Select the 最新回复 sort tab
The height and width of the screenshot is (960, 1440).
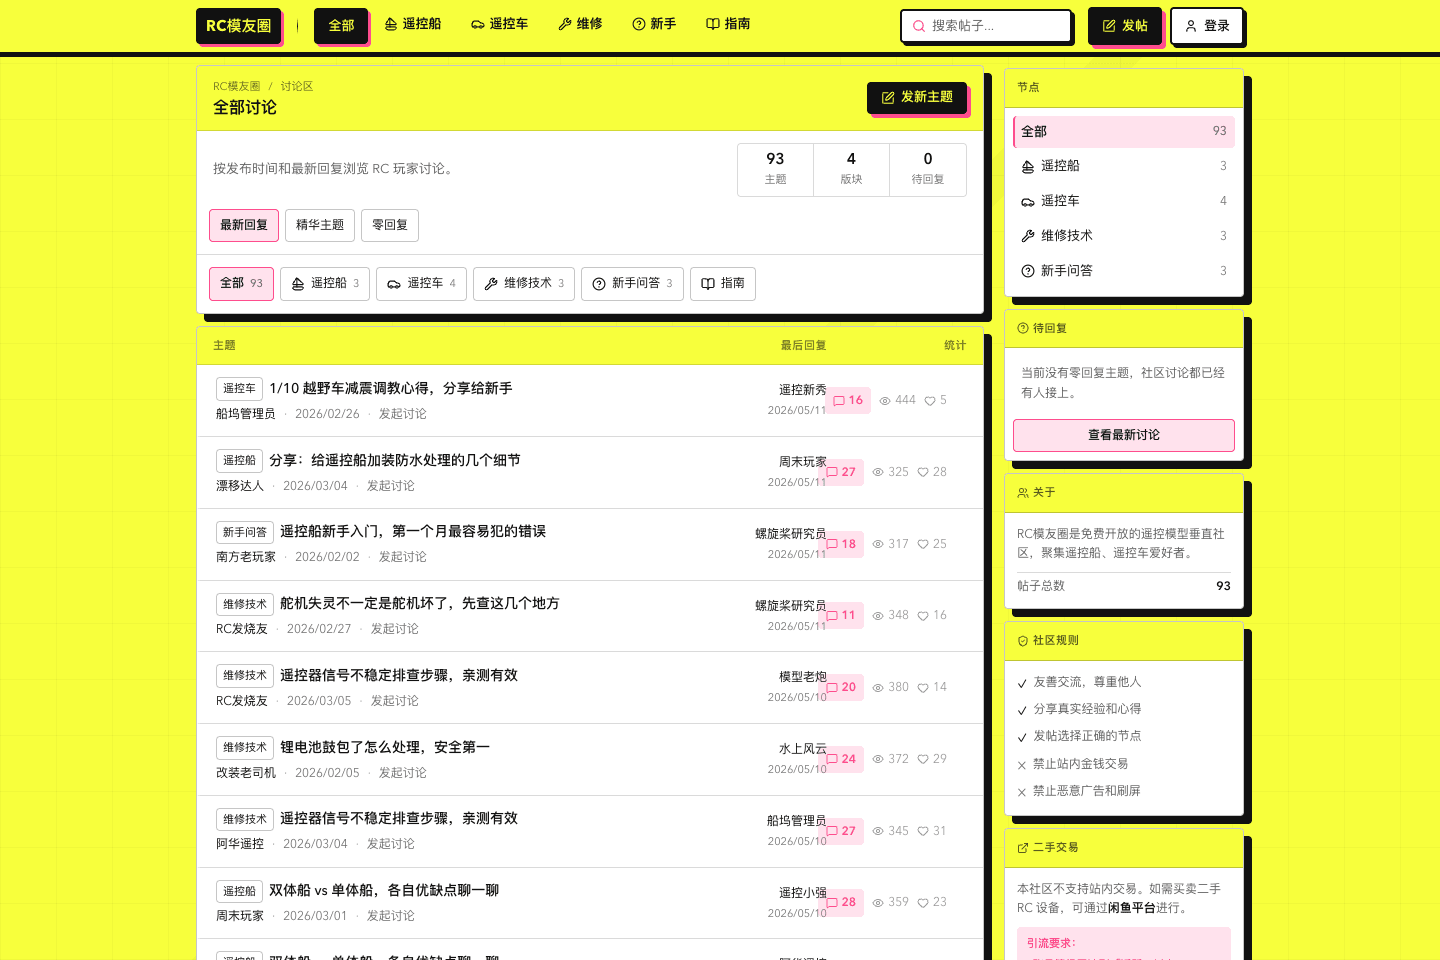click(x=244, y=225)
